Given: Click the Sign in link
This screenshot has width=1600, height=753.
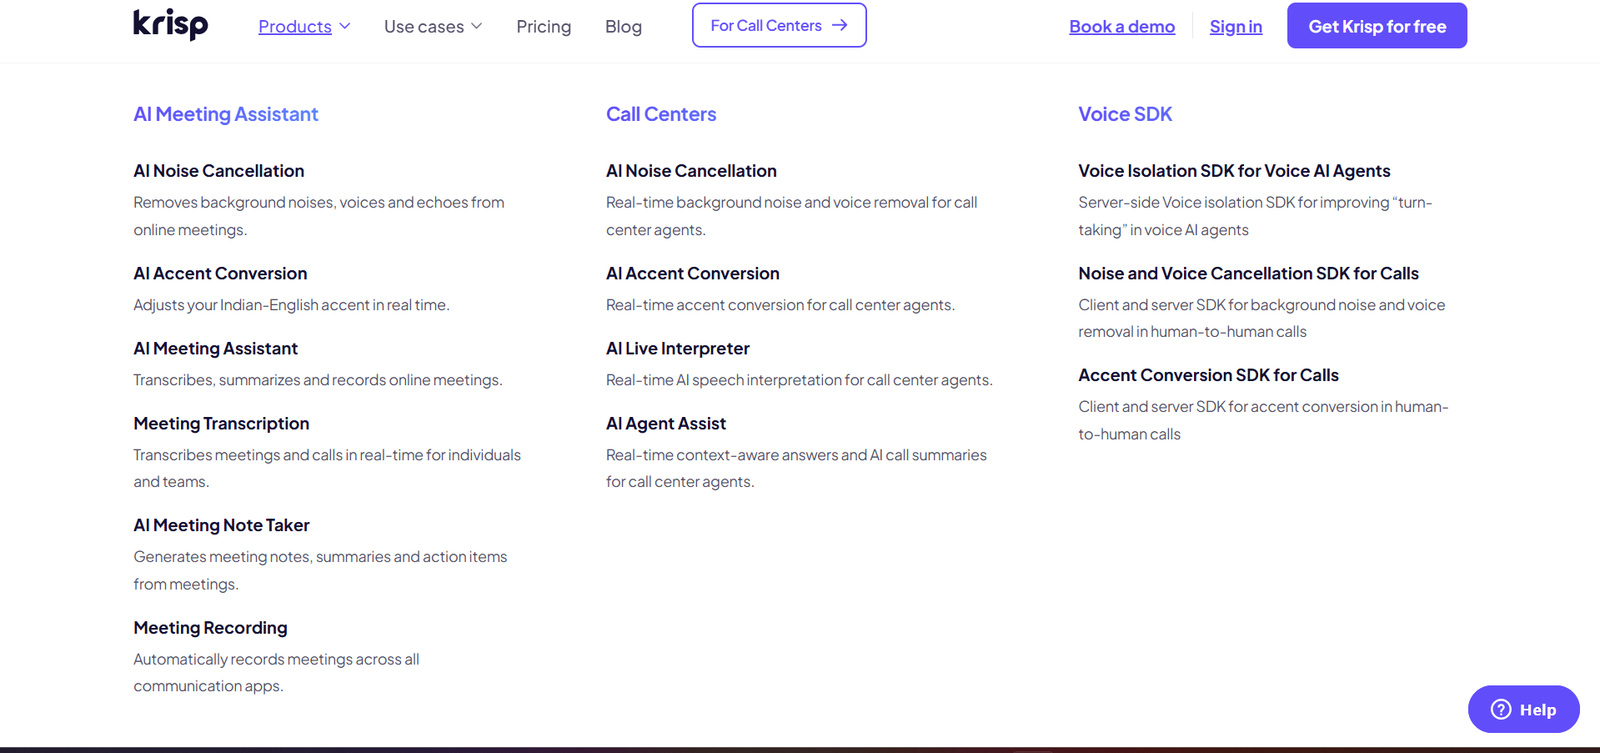Looking at the screenshot, I should point(1236,26).
